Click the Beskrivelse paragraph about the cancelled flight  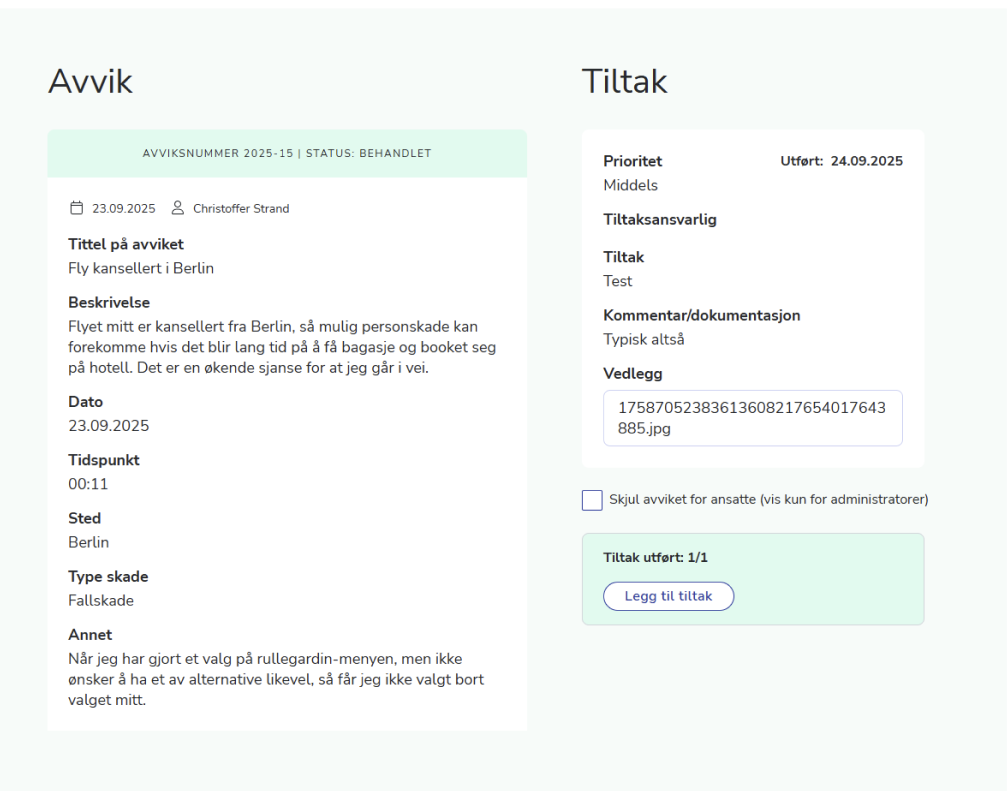282,347
